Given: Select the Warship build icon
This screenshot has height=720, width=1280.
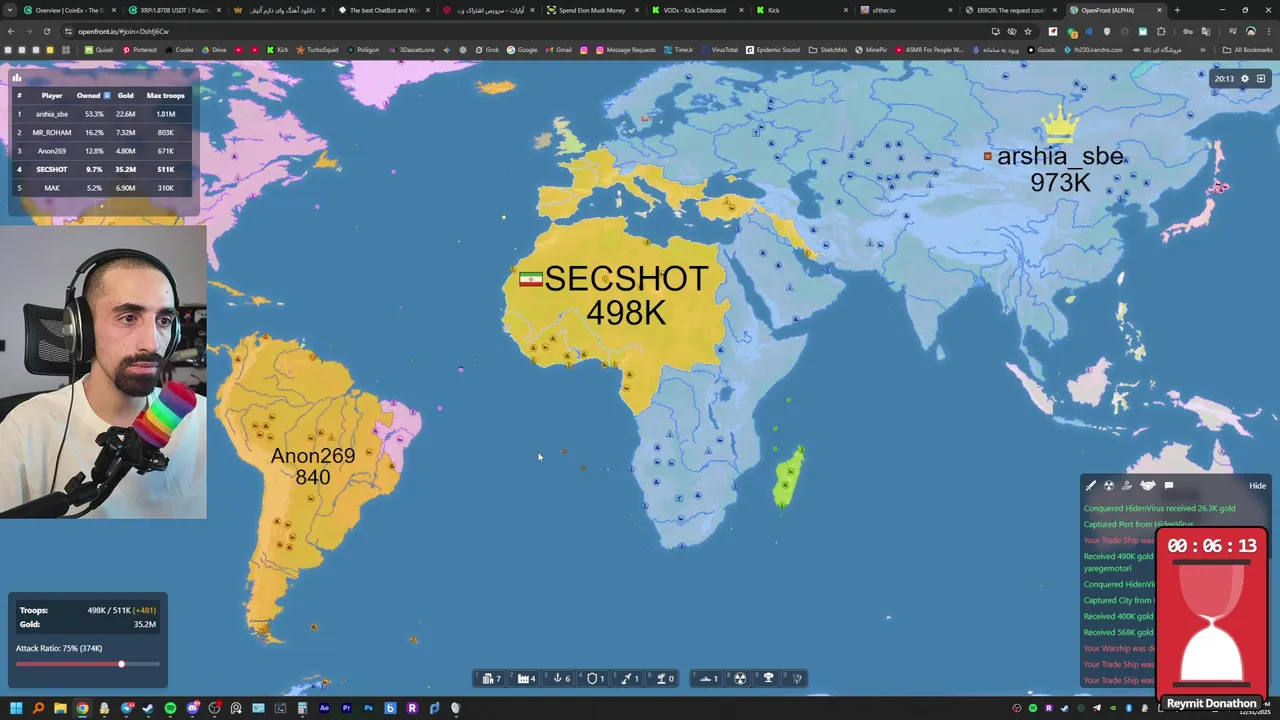Looking at the screenshot, I should click(x=705, y=678).
